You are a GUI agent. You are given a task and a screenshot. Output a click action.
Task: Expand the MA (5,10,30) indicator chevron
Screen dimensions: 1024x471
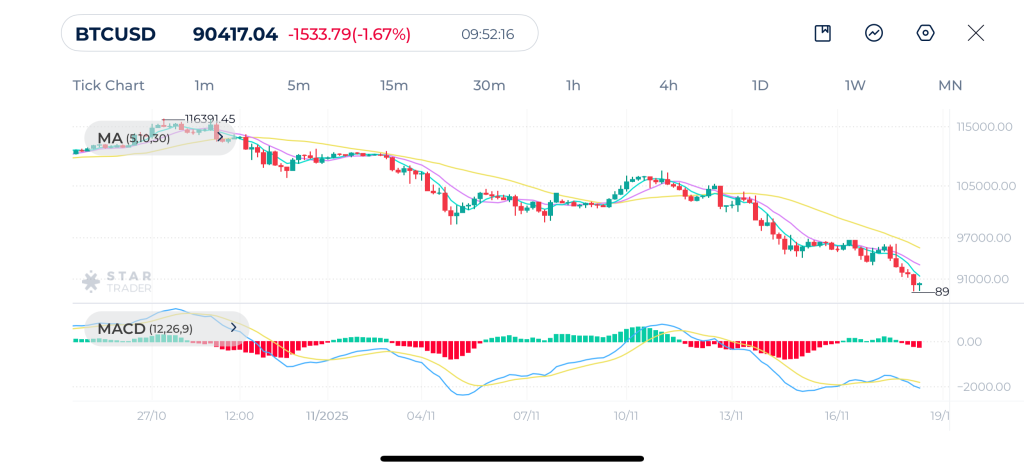(x=220, y=138)
